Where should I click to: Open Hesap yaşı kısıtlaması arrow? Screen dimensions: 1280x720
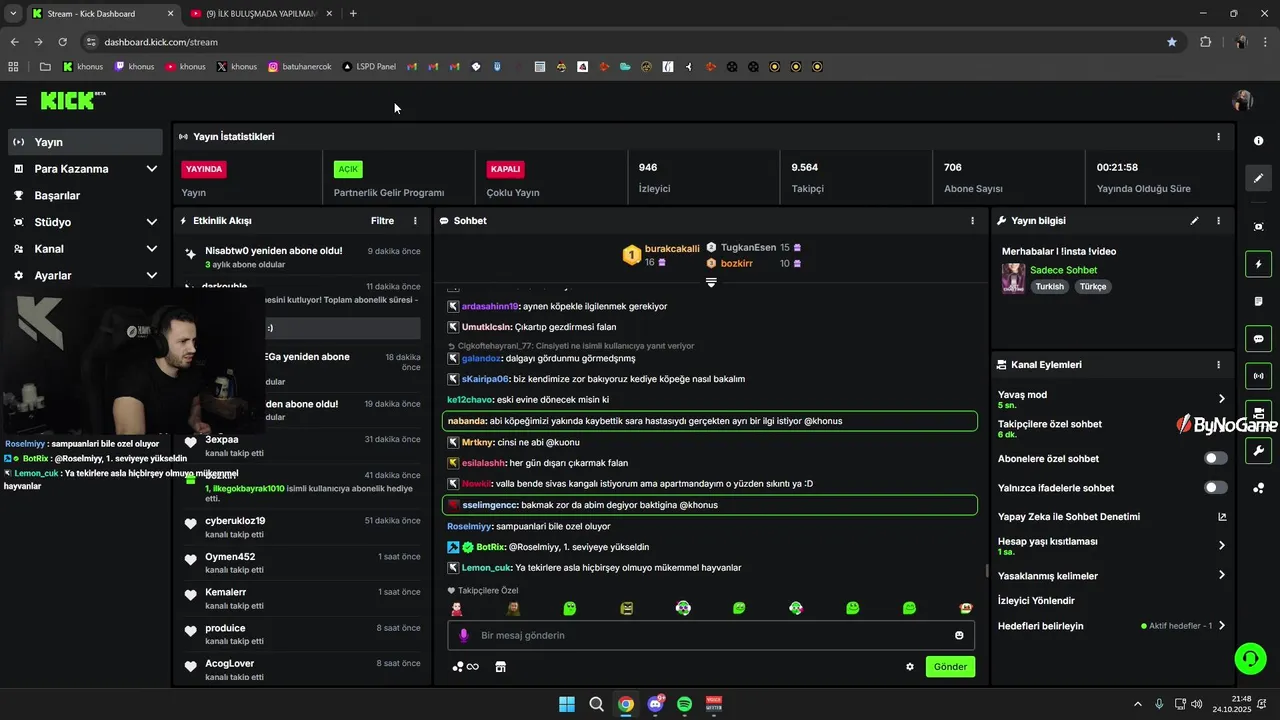click(x=1222, y=546)
